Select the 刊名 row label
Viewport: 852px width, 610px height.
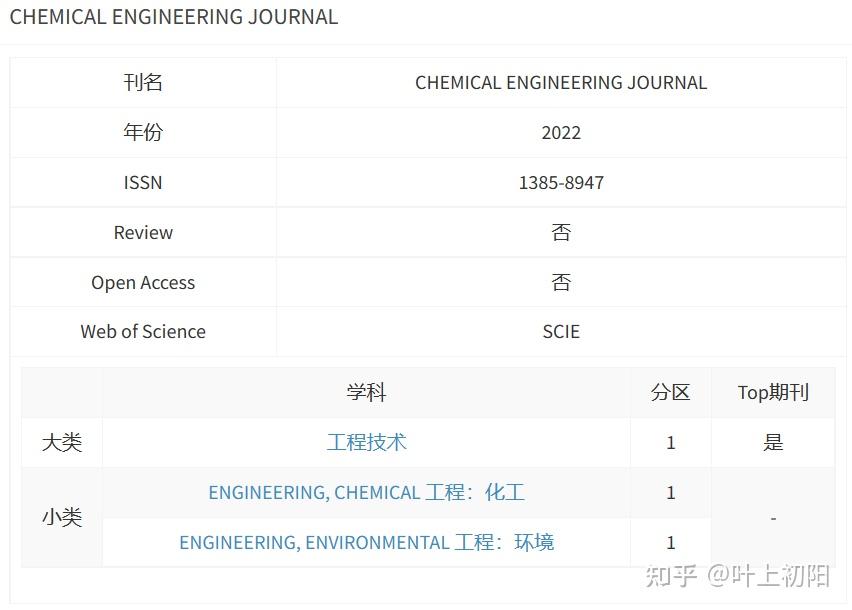click(x=143, y=82)
